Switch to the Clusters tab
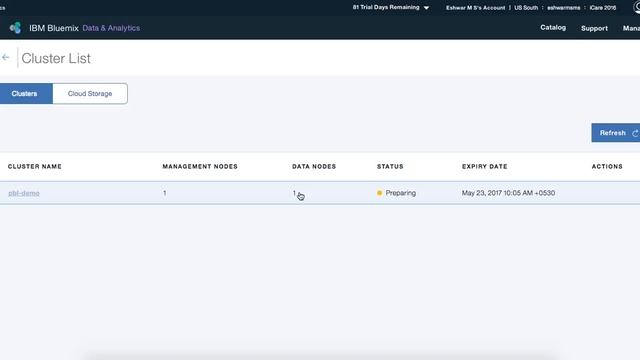 [x=26, y=93]
